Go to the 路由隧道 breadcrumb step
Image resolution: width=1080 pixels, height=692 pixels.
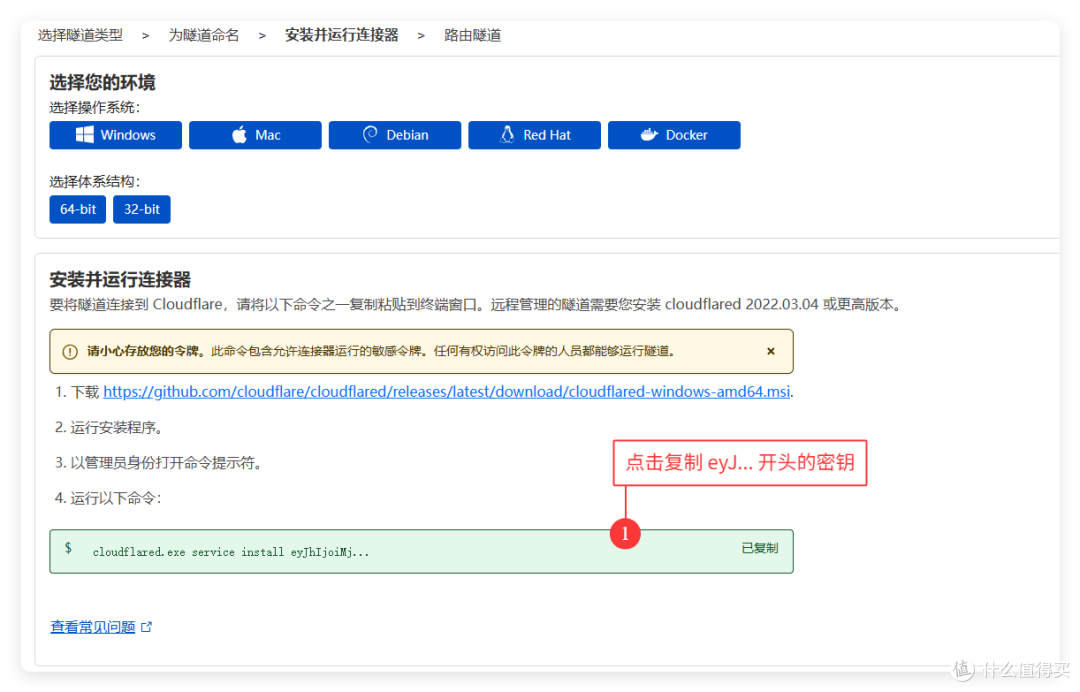(472, 35)
